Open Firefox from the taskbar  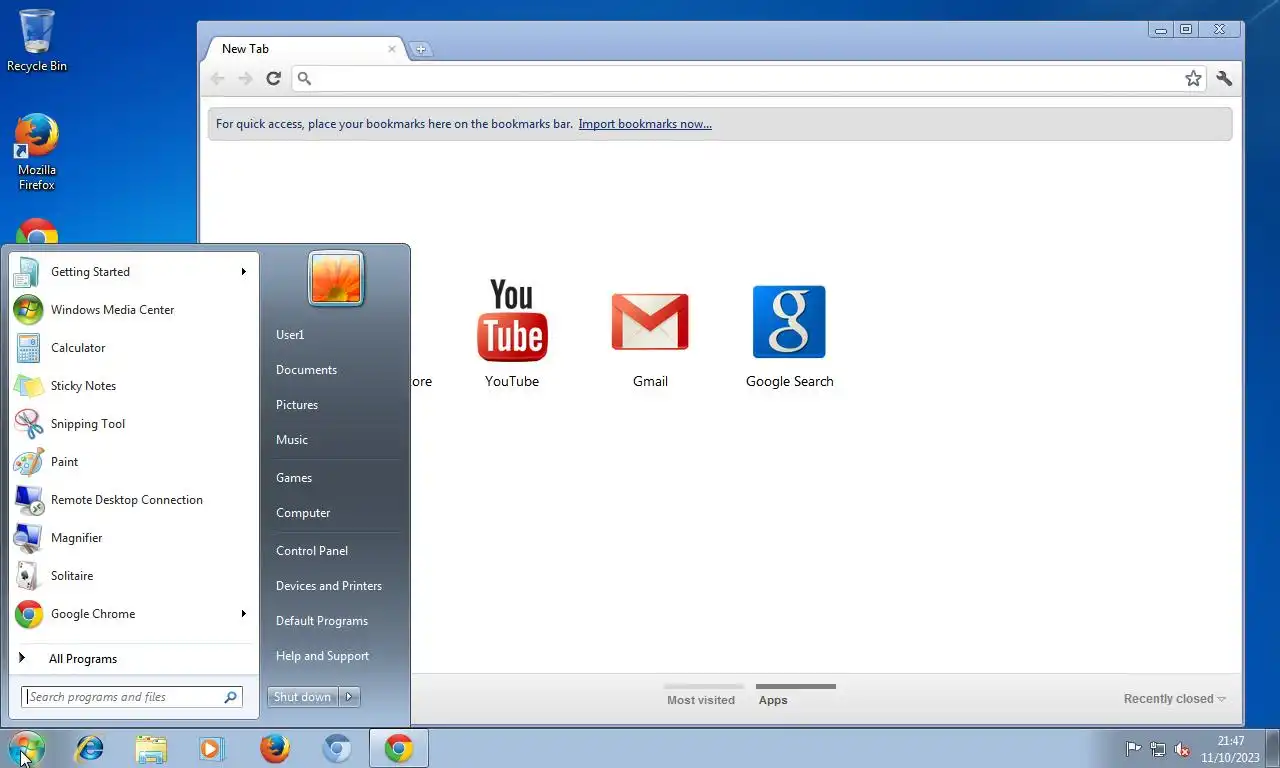tap(274, 748)
